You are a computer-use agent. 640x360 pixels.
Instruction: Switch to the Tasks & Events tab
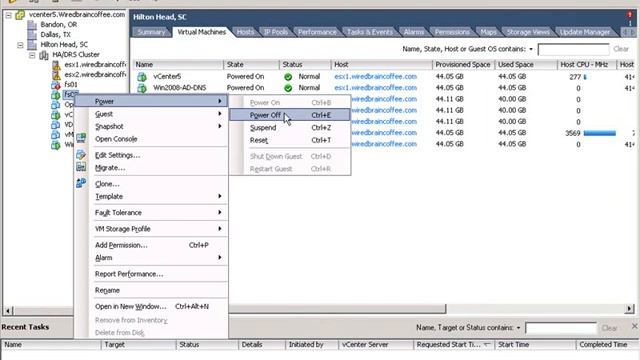tap(369, 32)
